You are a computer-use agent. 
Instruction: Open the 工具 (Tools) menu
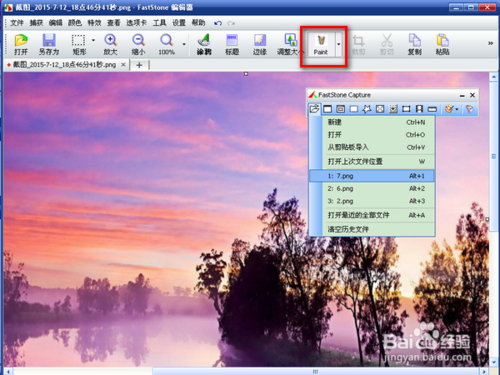pyautogui.click(x=159, y=23)
